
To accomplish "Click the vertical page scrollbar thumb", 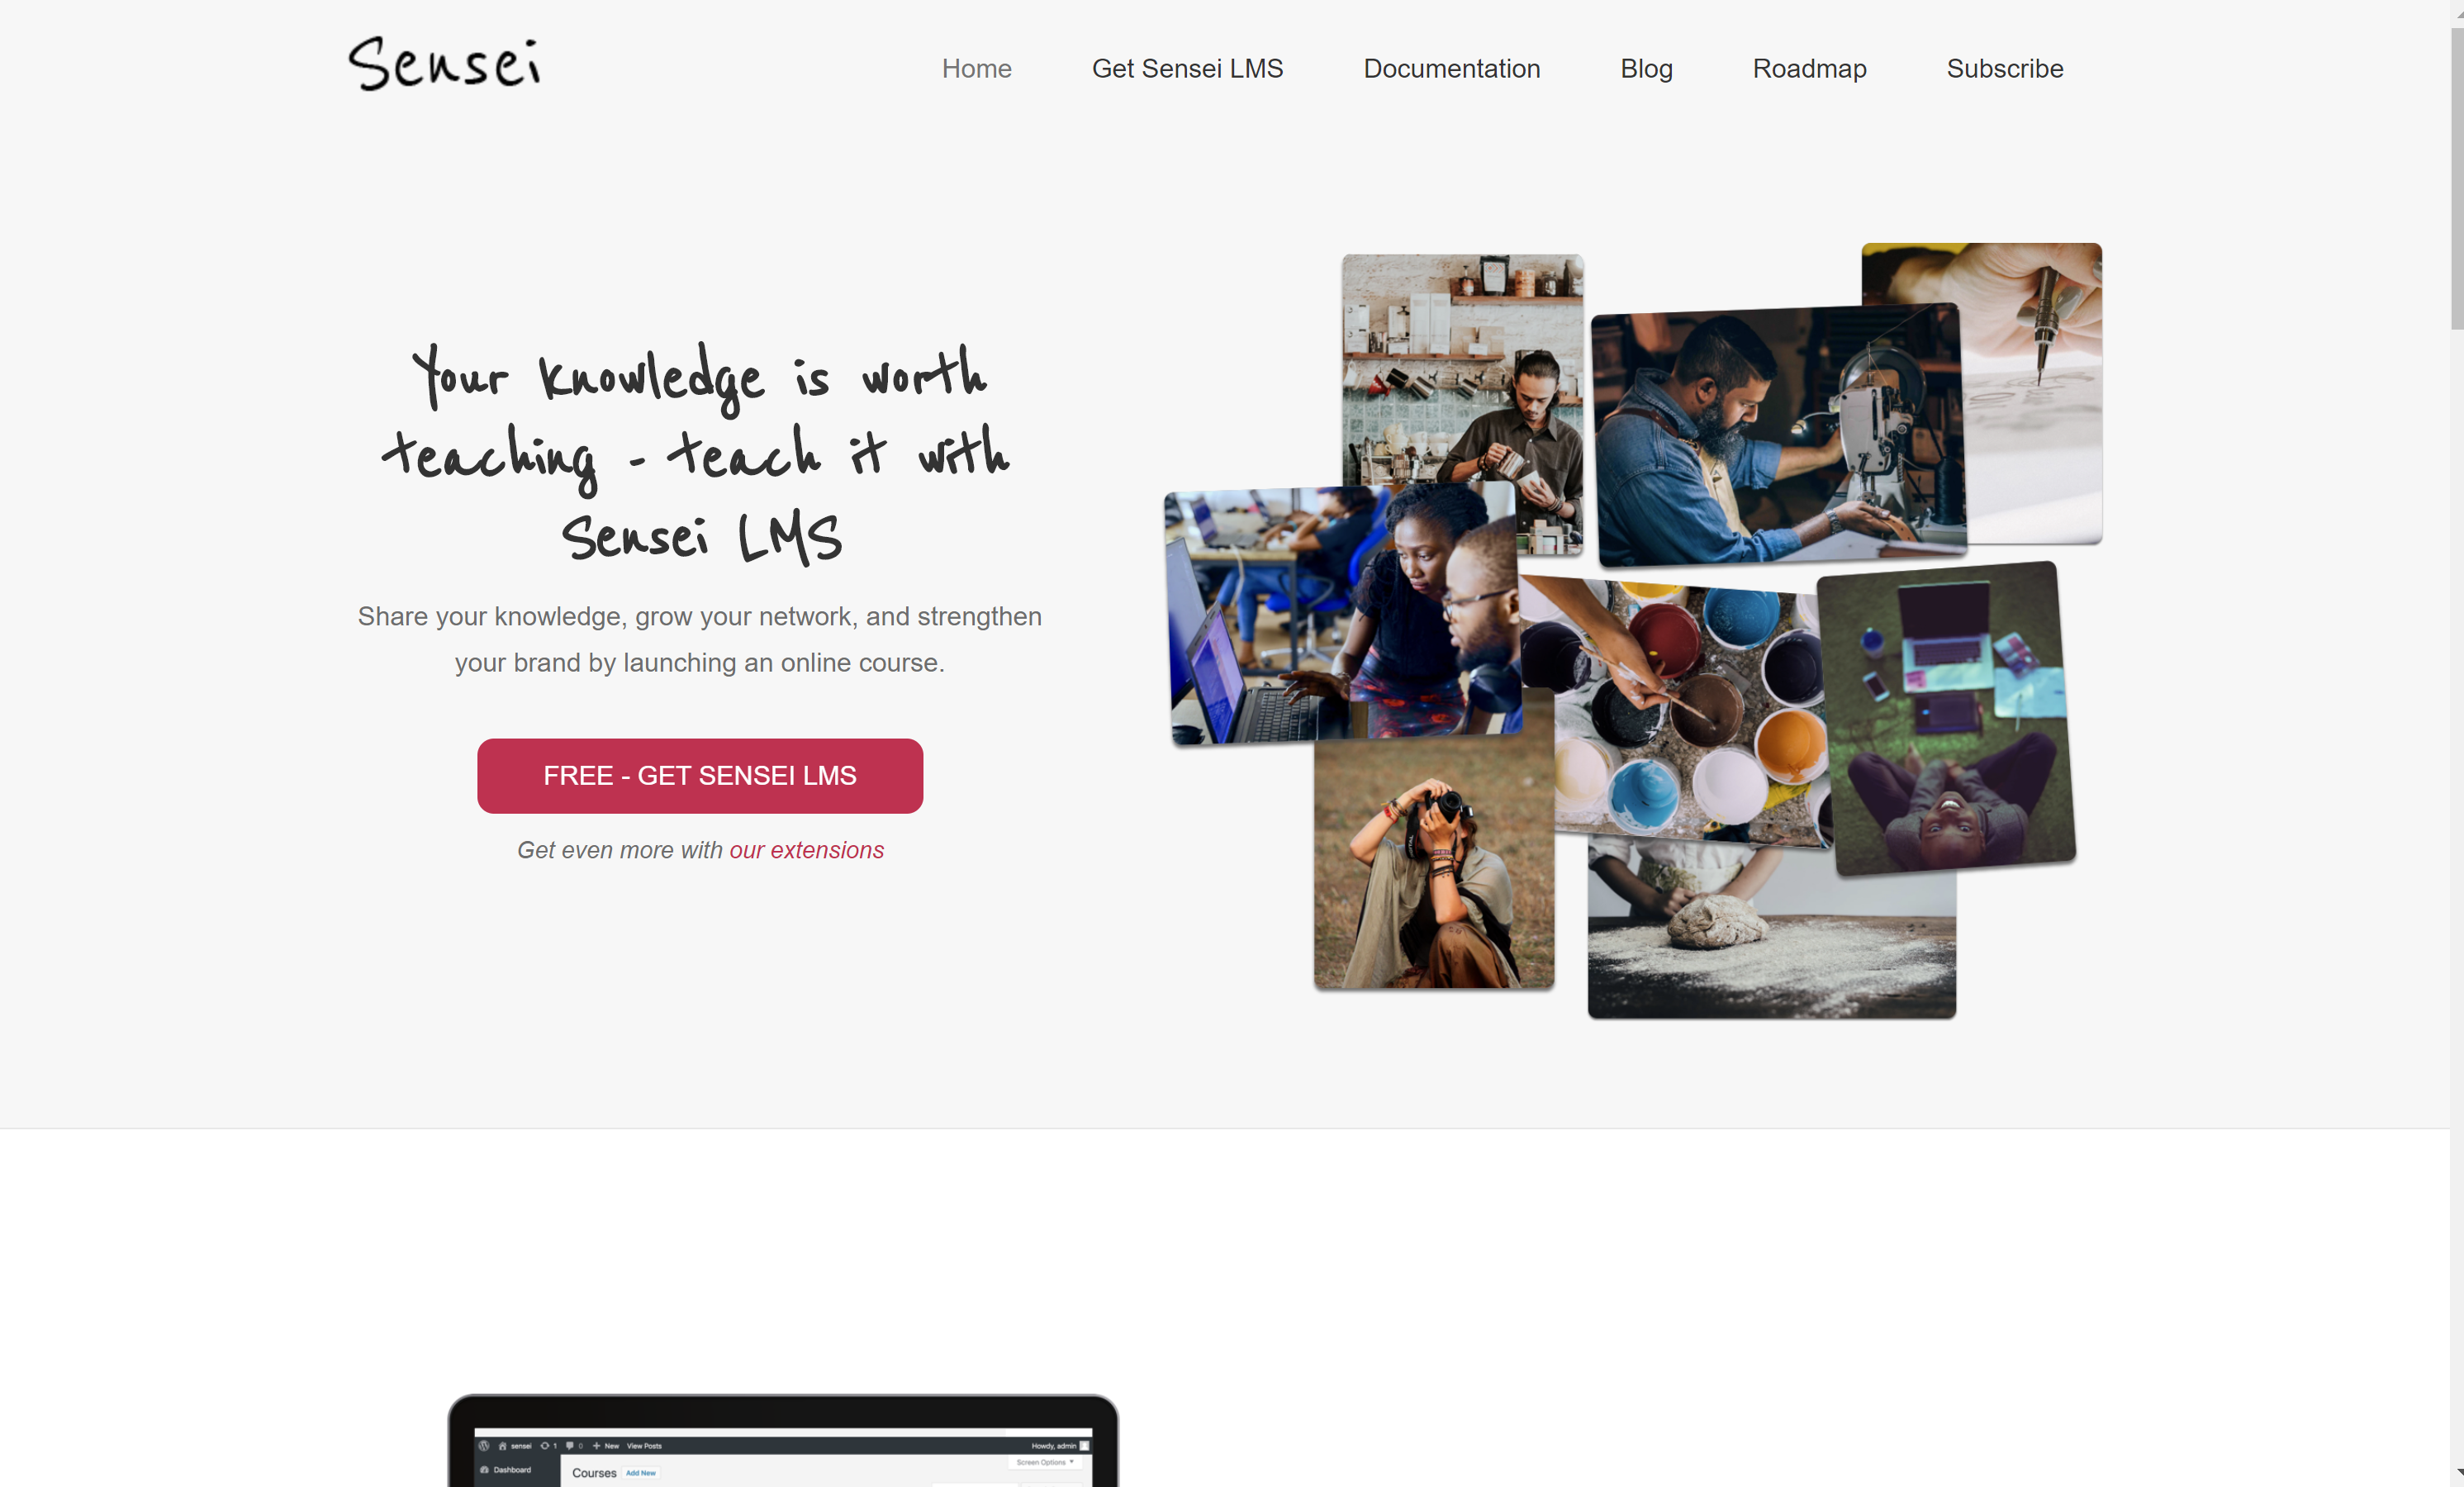I will 2456,180.
